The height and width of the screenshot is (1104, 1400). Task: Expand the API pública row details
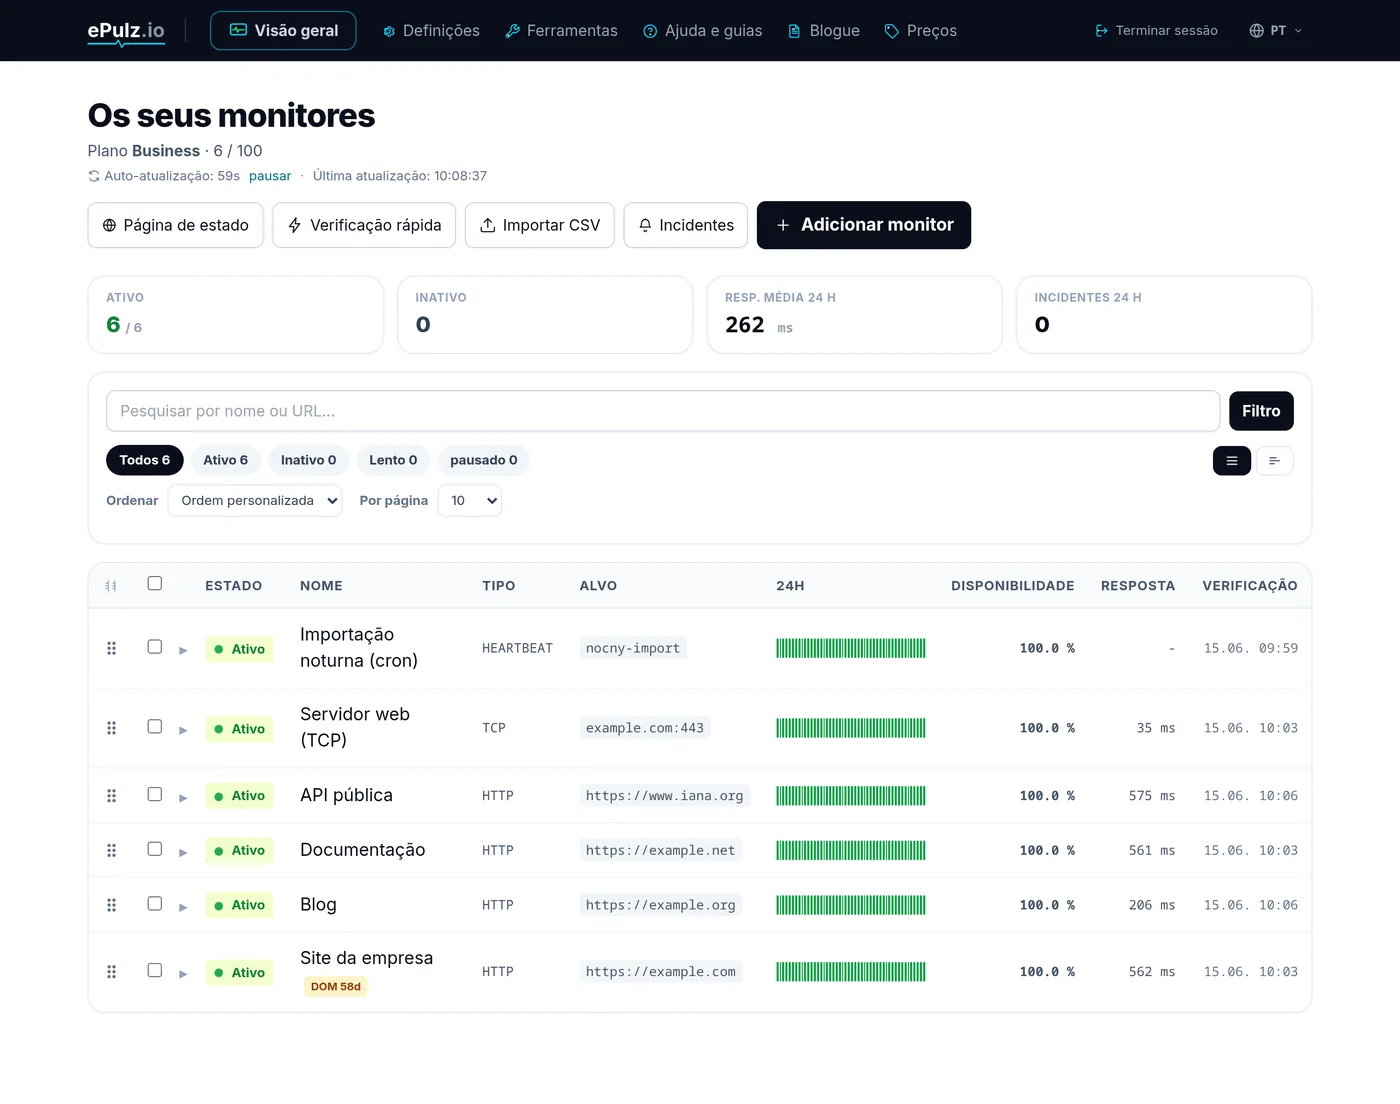click(x=183, y=797)
